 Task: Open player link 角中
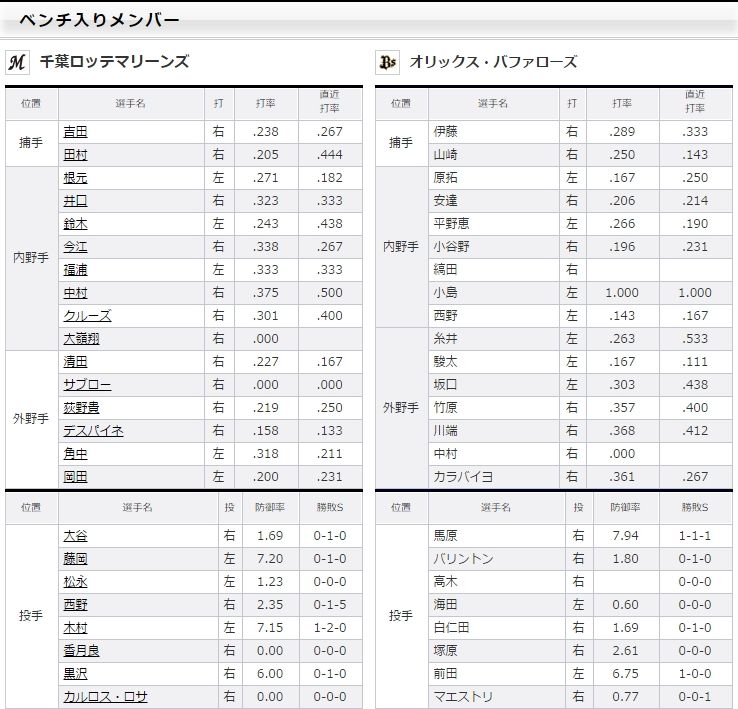(x=75, y=454)
